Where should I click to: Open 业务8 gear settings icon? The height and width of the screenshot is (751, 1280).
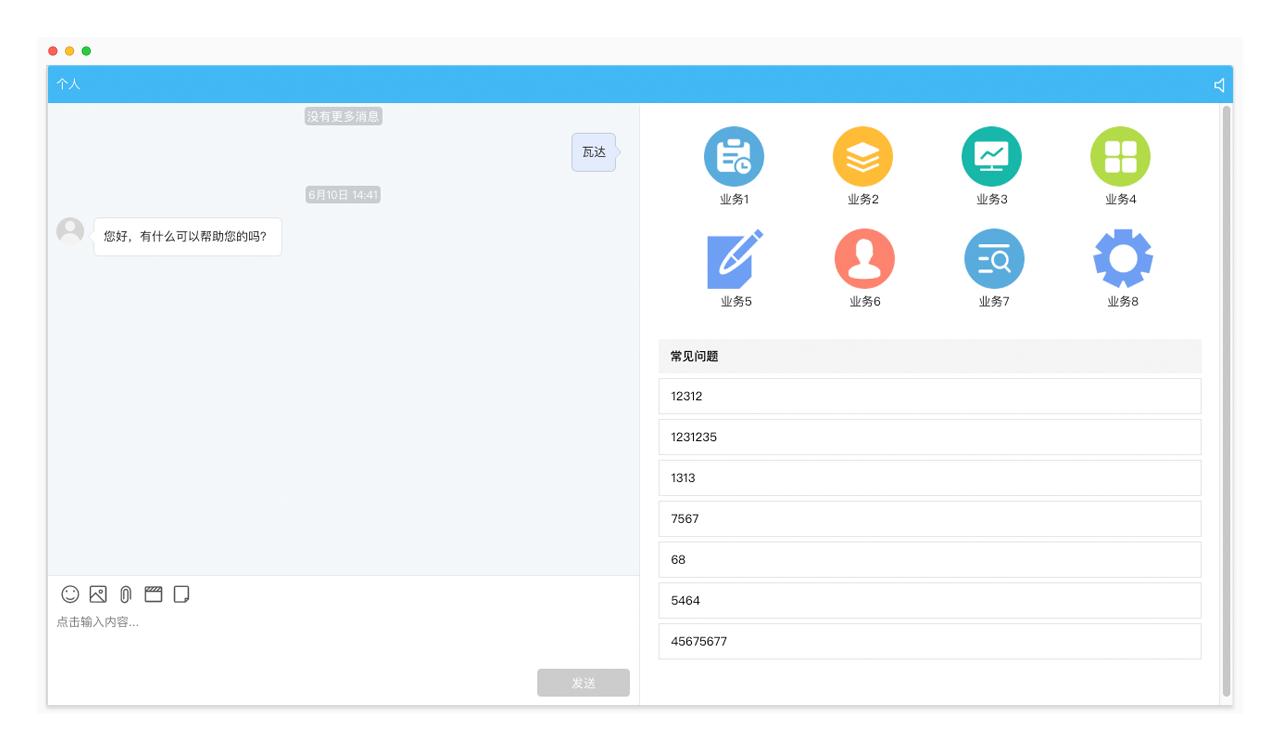click(1122, 259)
